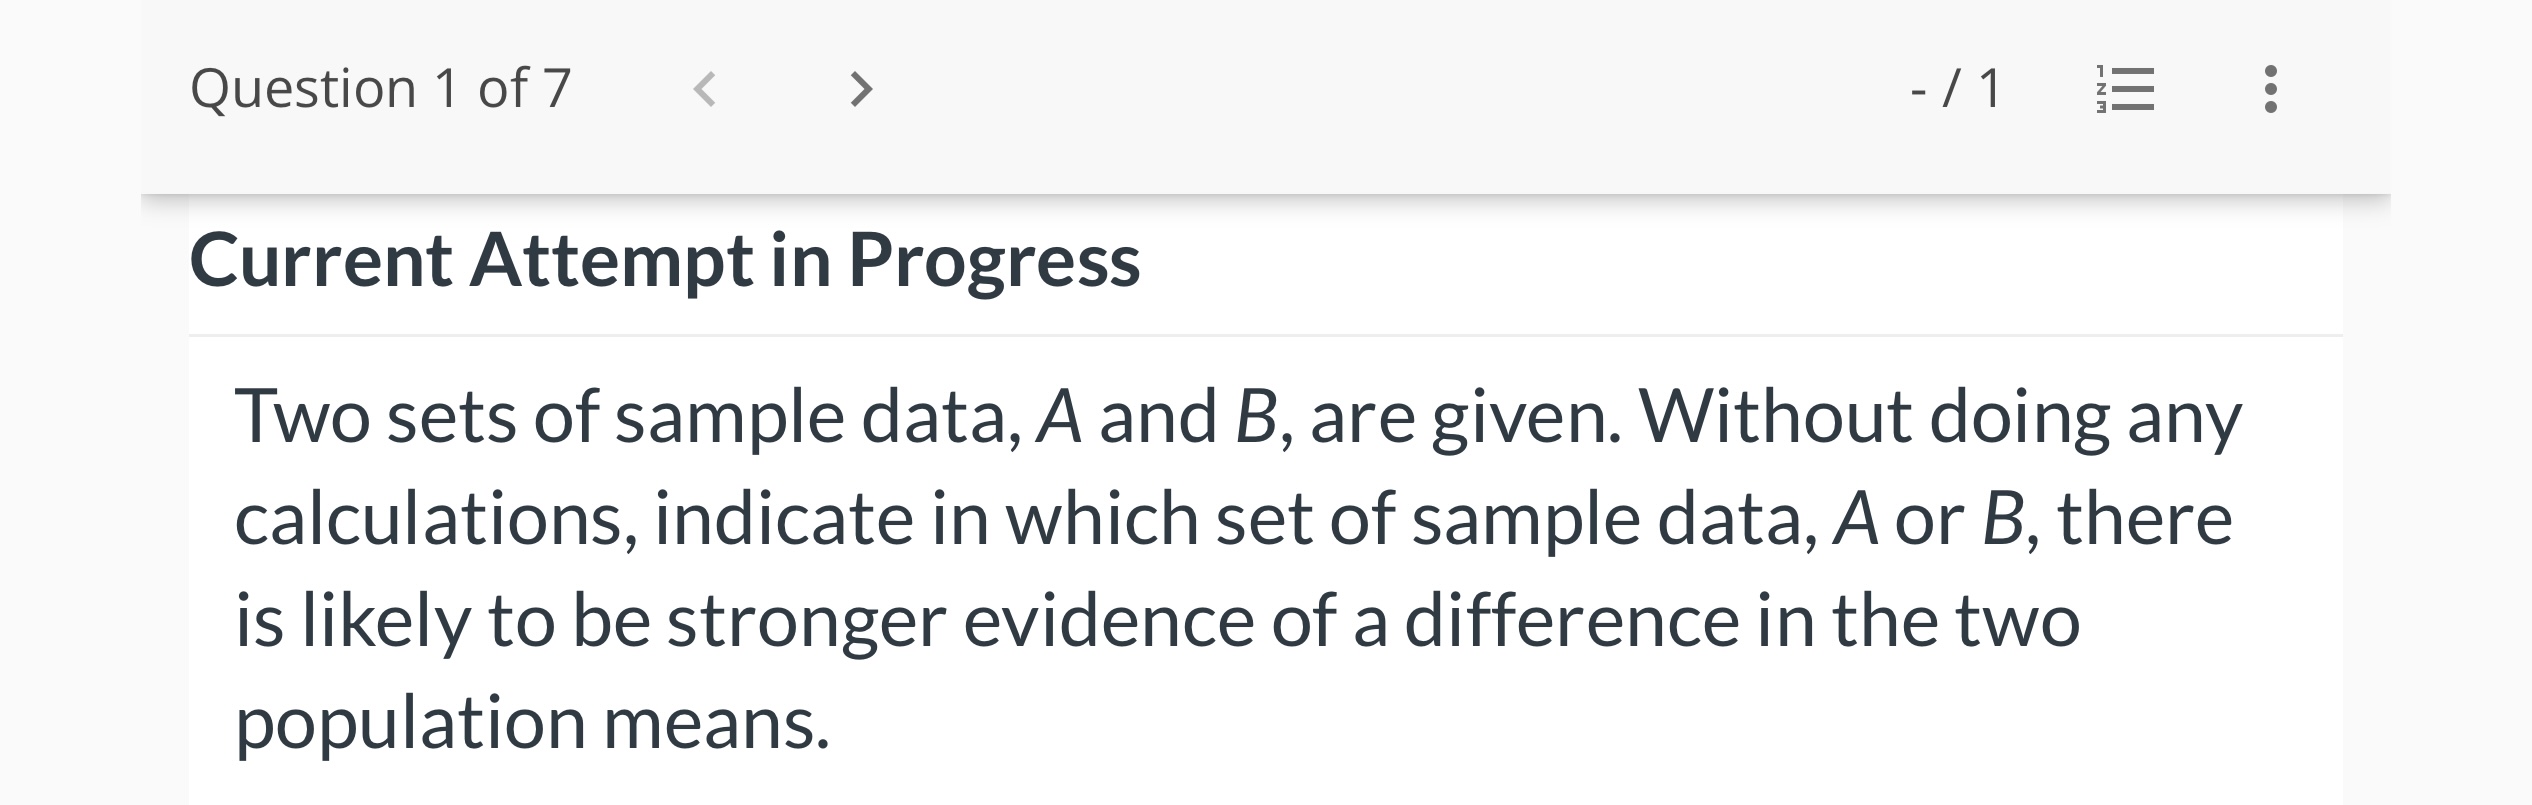Advance to next question with right chevron
2532x805 pixels.
pos(860,90)
